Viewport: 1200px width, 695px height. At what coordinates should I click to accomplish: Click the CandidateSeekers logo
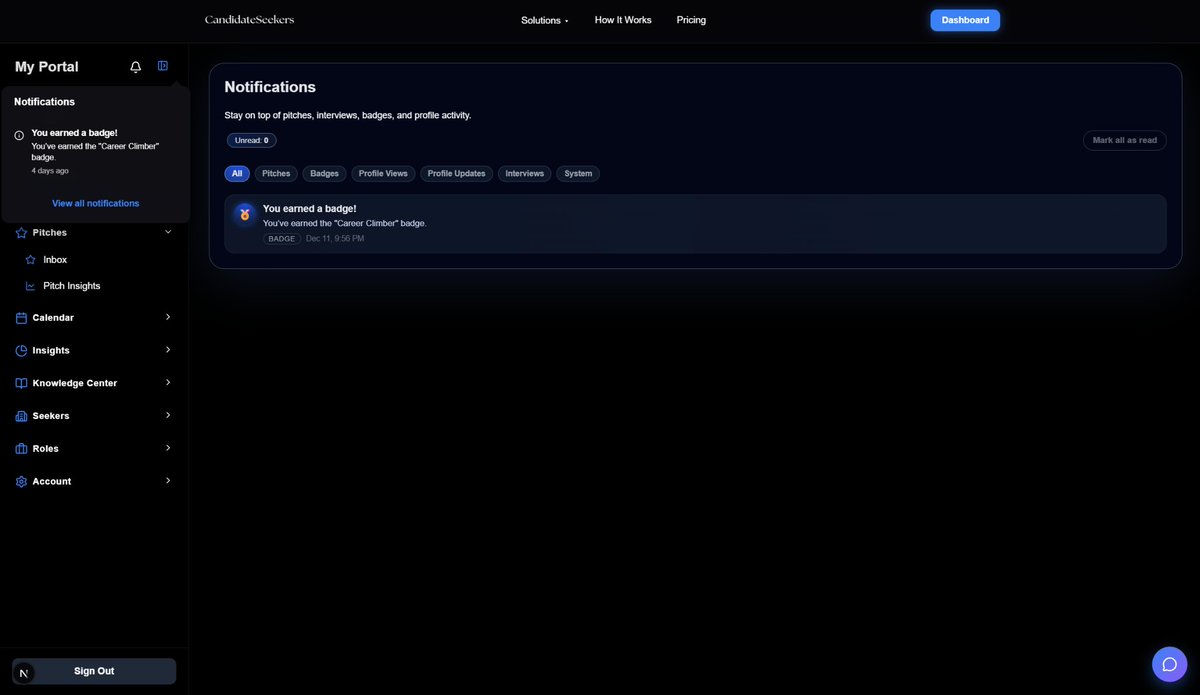(x=250, y=20)
